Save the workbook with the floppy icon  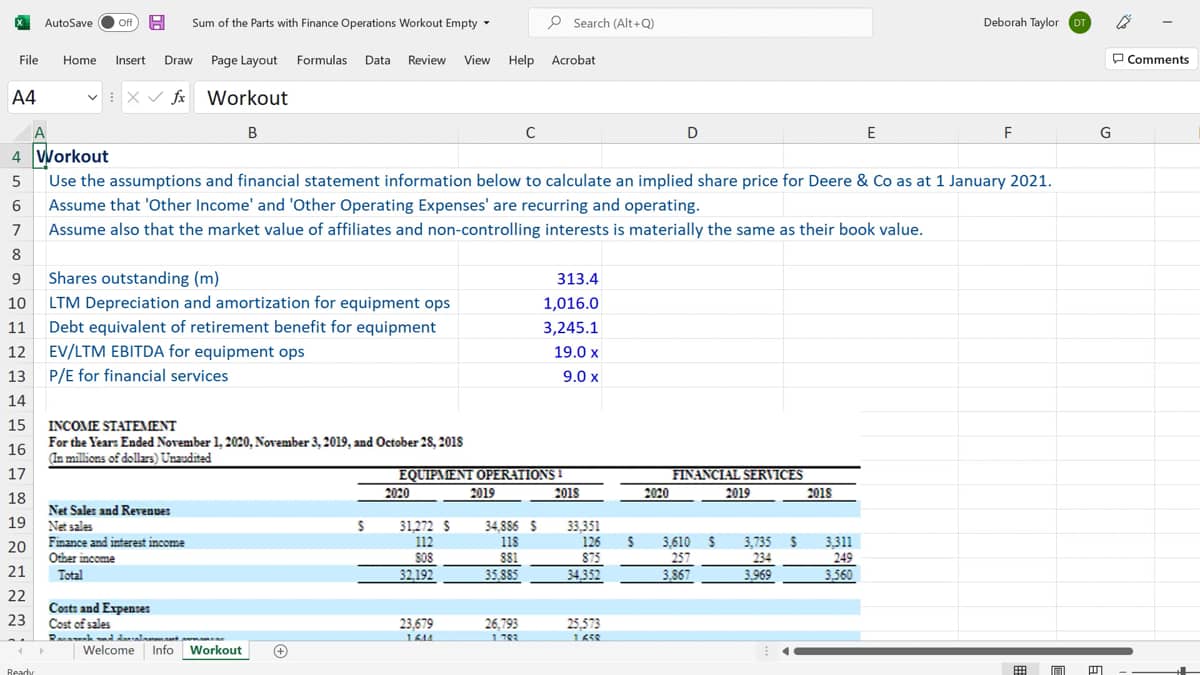coord(157,22)
